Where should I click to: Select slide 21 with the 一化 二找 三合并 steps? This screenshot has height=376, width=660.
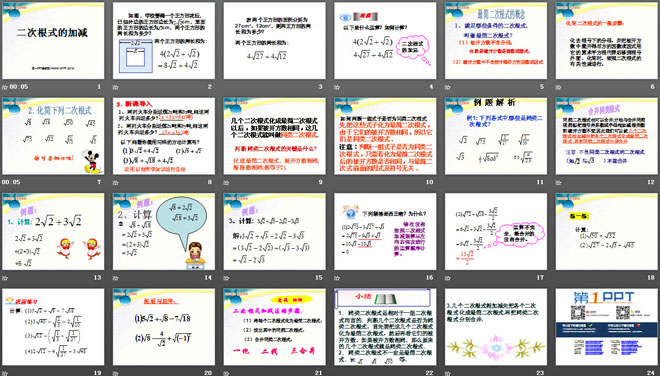(x=274, y=327)
